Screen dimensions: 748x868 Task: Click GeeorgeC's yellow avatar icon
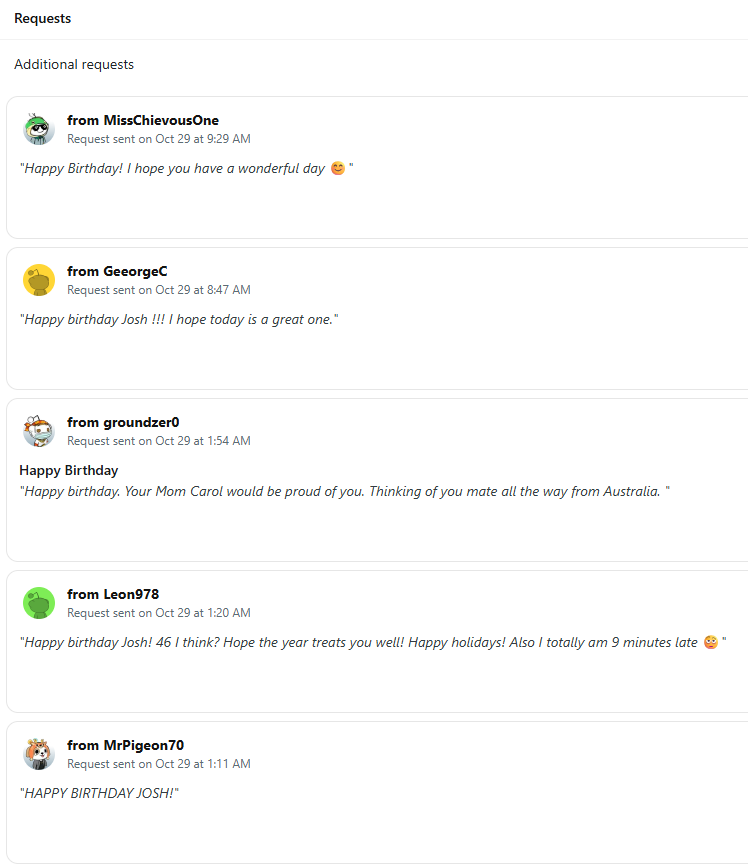[38, 280]
